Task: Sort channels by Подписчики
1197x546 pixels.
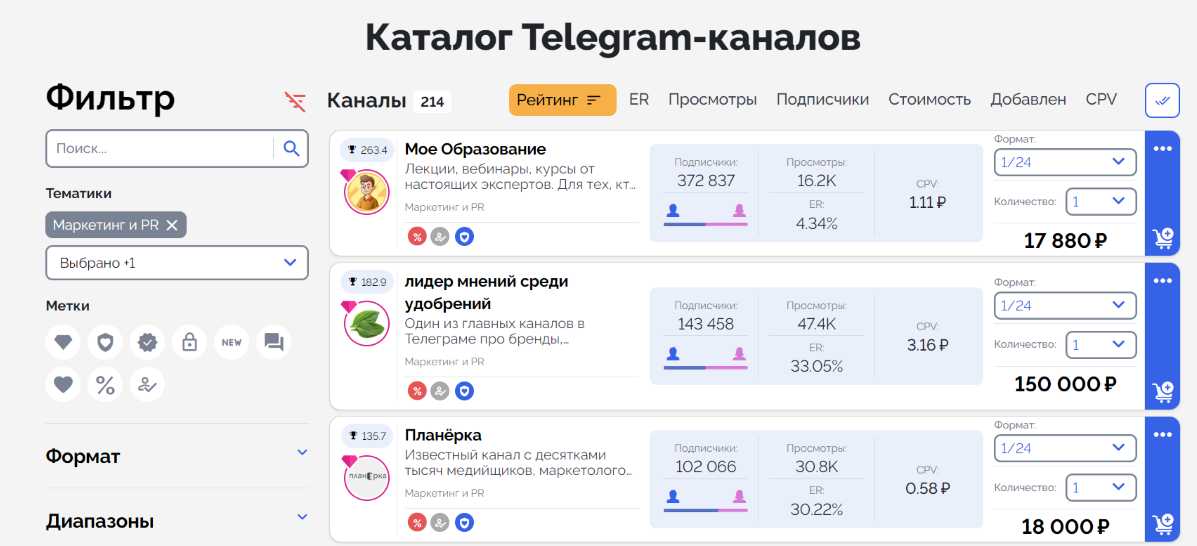Action: [822, 100]
